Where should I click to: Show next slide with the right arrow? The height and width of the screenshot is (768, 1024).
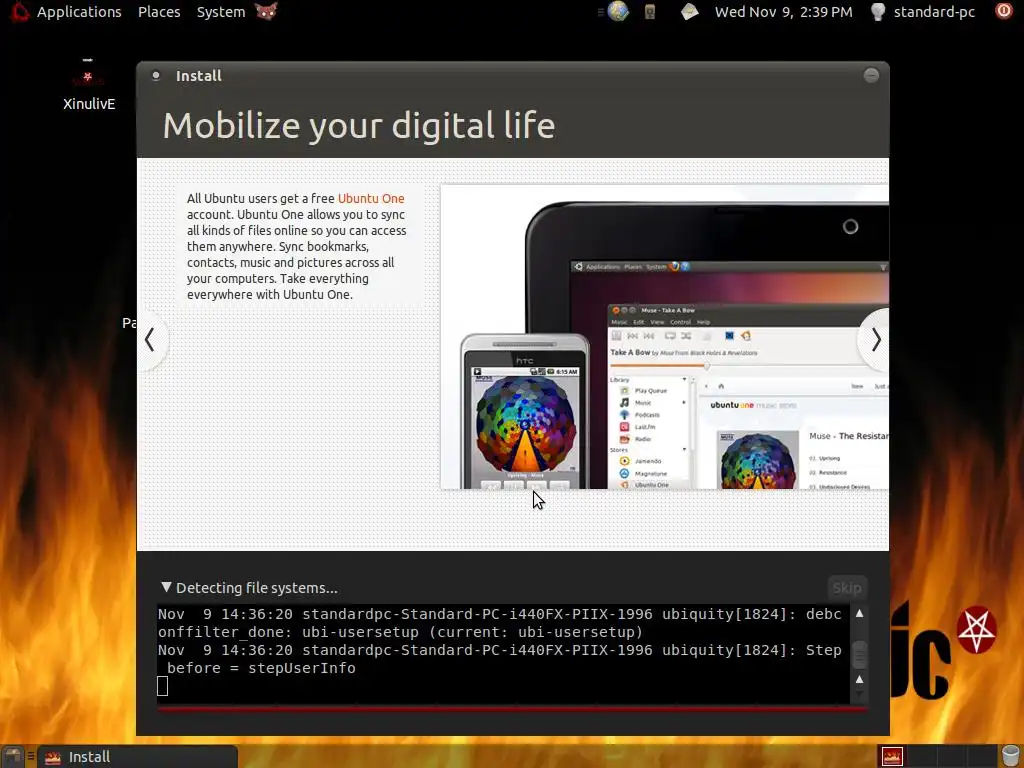[875, 340]
